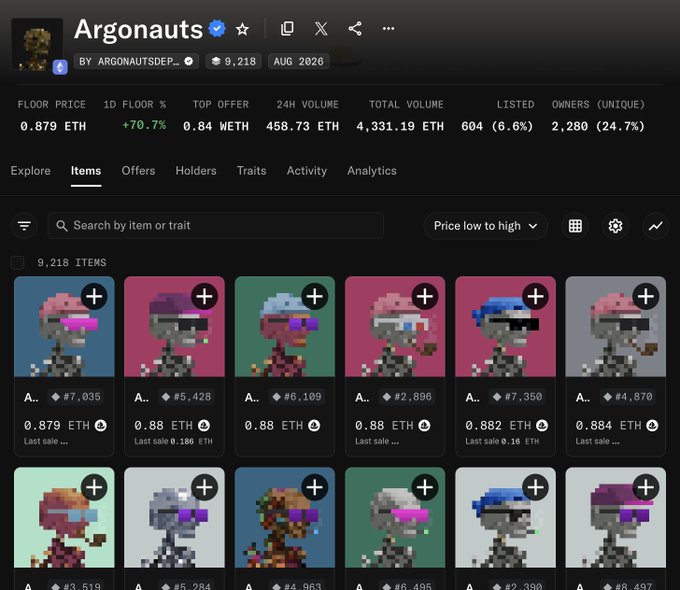680x590 pixels.
Task: Select the Items tab
Action: (86, 170)
